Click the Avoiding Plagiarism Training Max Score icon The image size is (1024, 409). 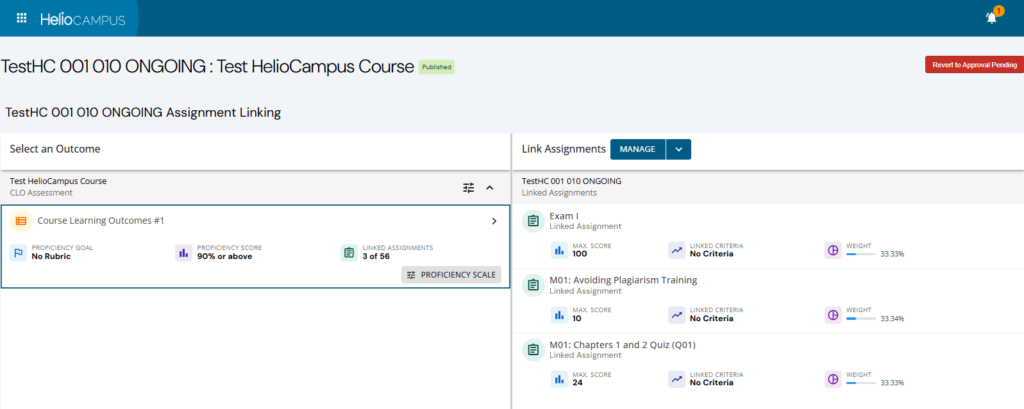point(559,314)
